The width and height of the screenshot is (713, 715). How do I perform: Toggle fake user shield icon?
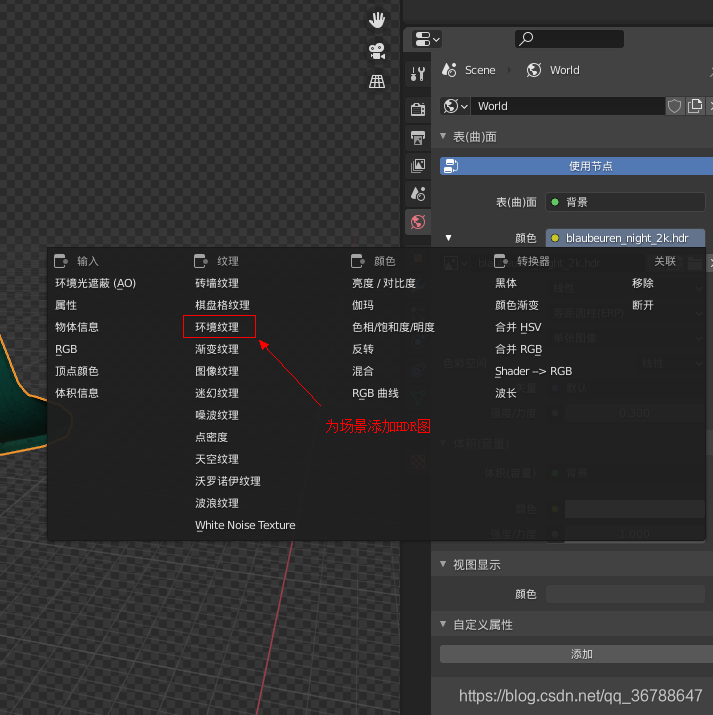click(675, 106)
